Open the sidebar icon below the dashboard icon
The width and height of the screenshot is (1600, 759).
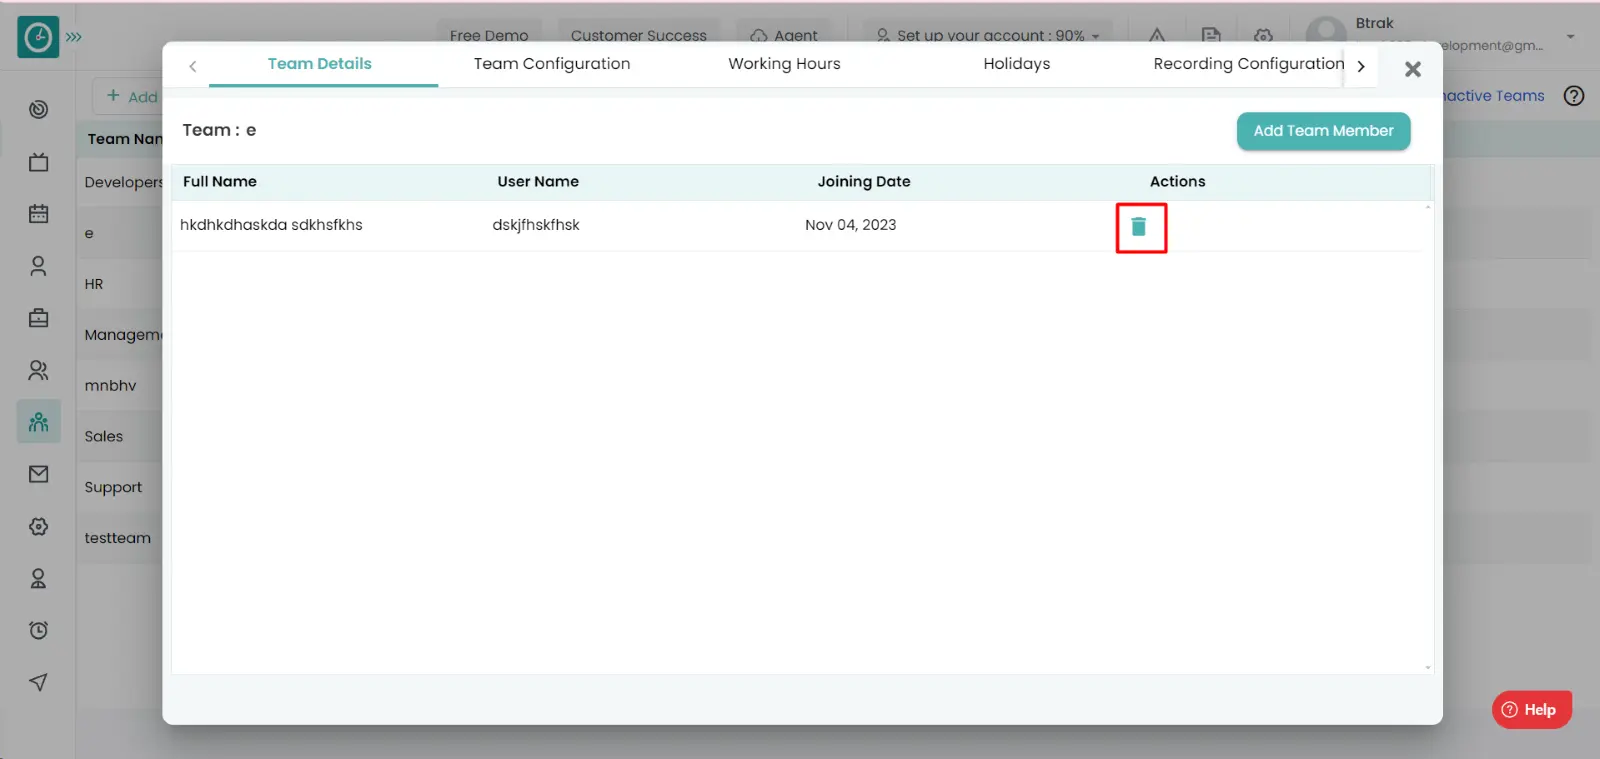point(39,162)
